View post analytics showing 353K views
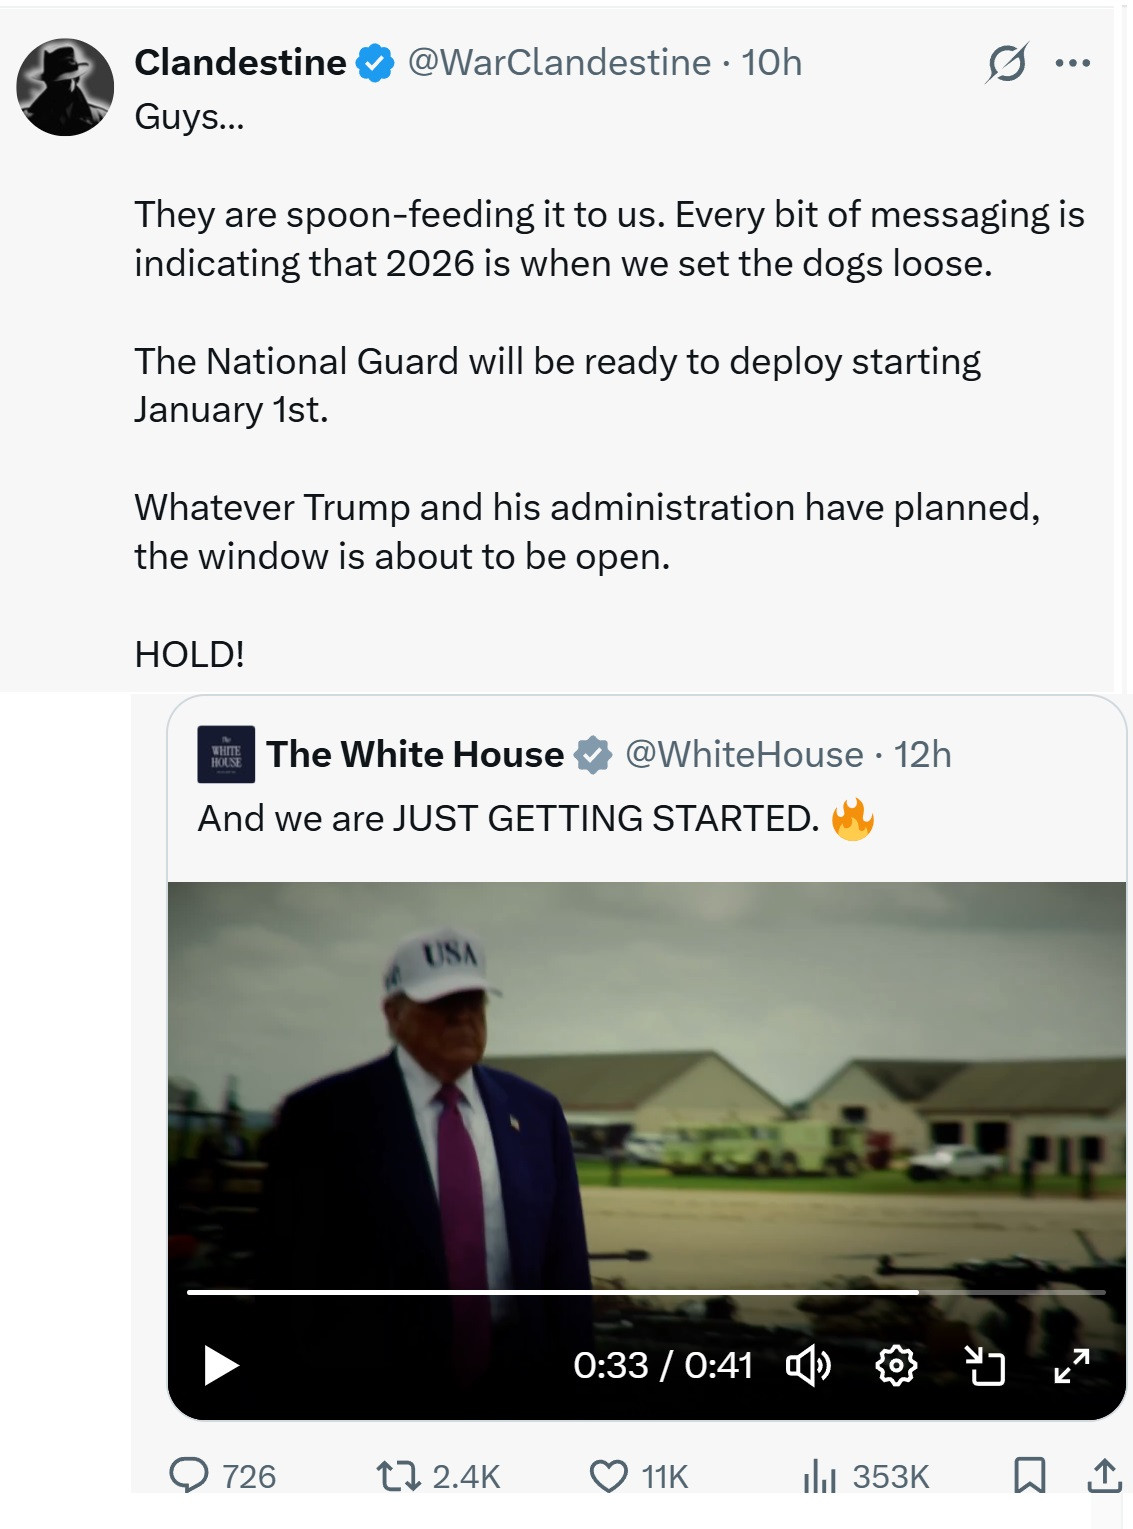 coord(819,1475)
